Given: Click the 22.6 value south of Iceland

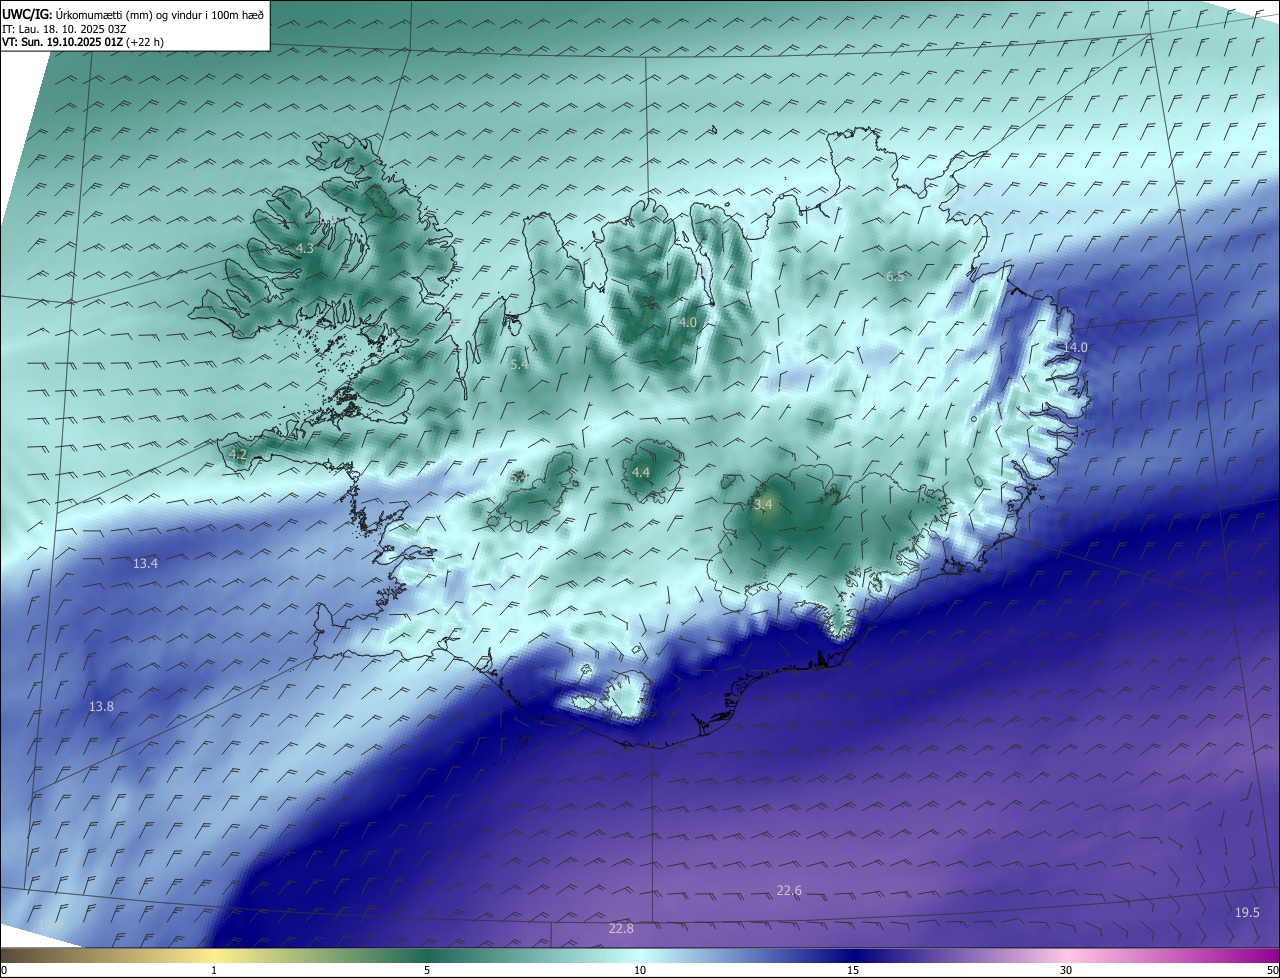Looking at the screenshot, I should (789, 891).
